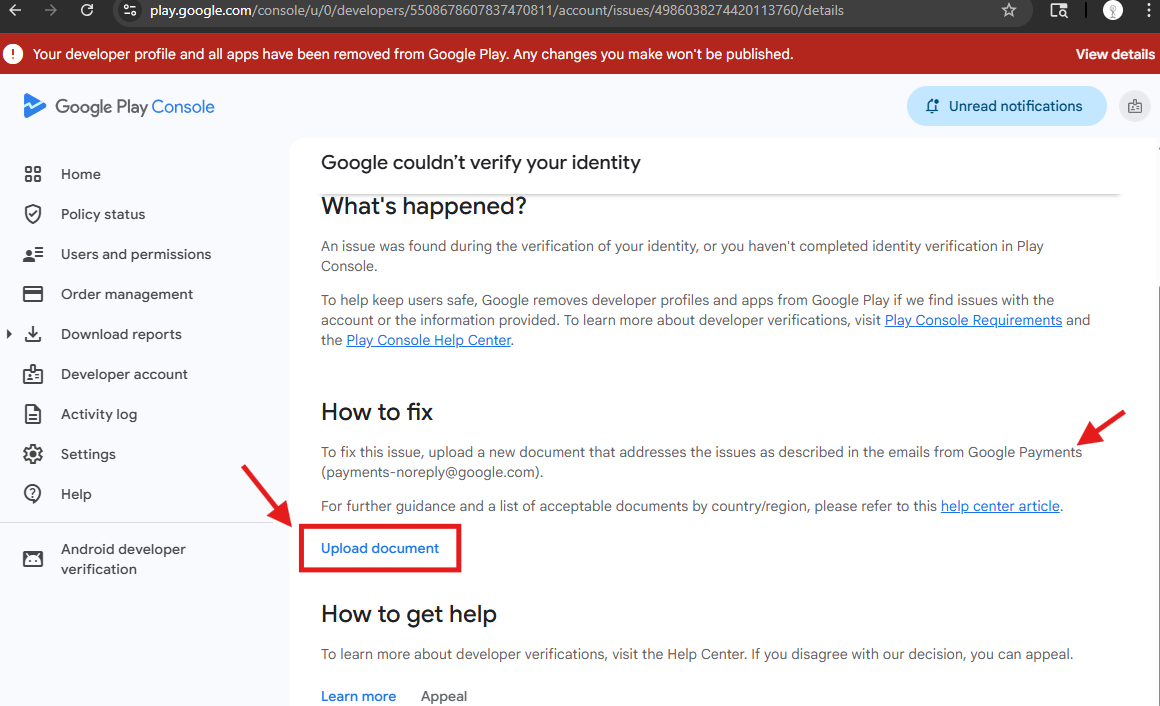Click View details in red banner

click(1115, 54)
